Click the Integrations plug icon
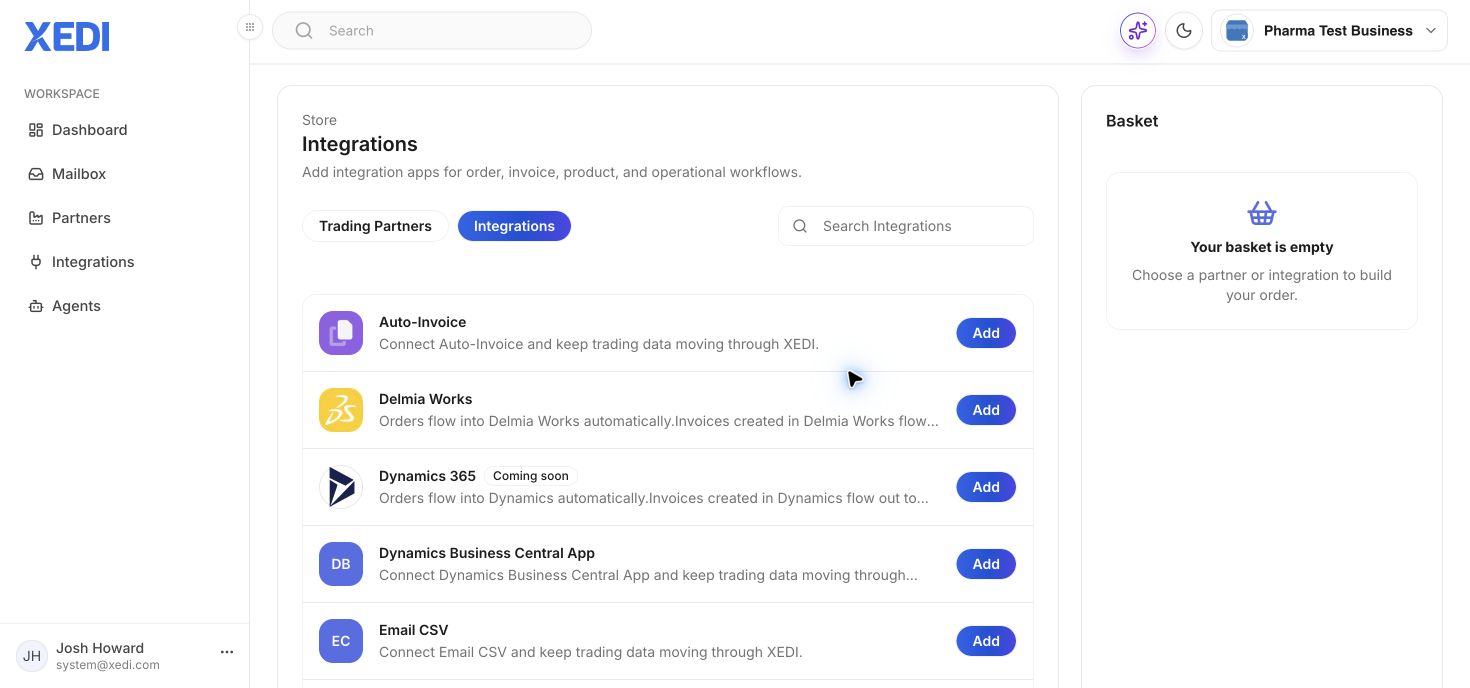This screenshot has width=1470, height=688. pos(36,262)
